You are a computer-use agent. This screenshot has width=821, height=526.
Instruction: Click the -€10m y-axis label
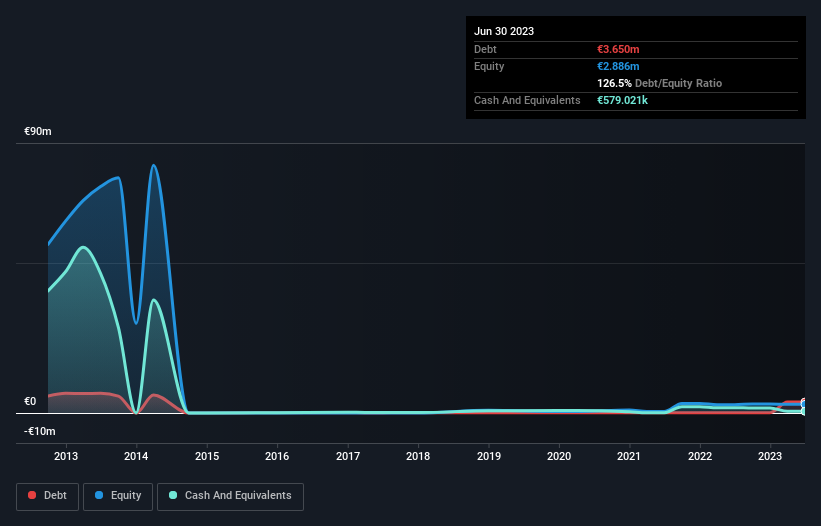click(x=40, y=431)
